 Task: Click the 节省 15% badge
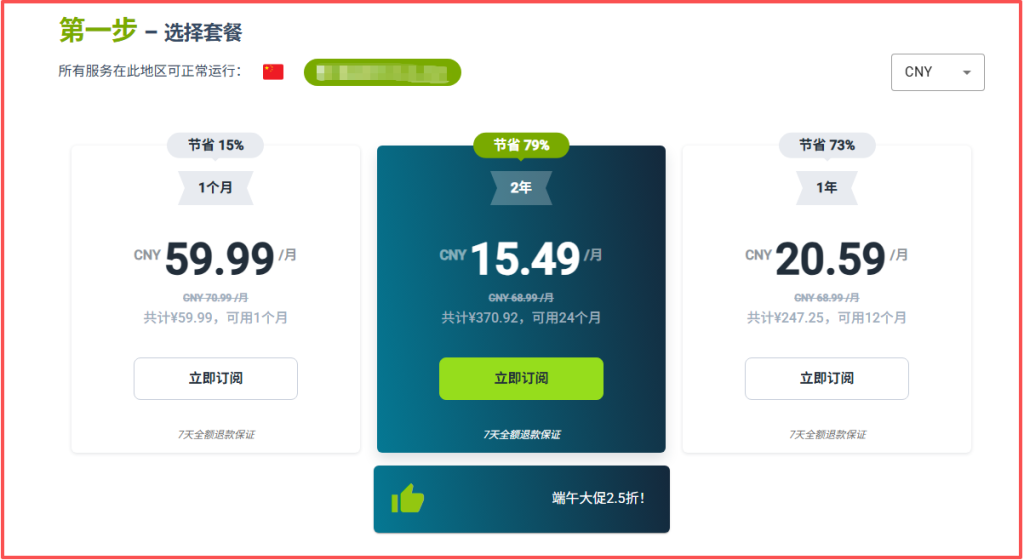216,146
